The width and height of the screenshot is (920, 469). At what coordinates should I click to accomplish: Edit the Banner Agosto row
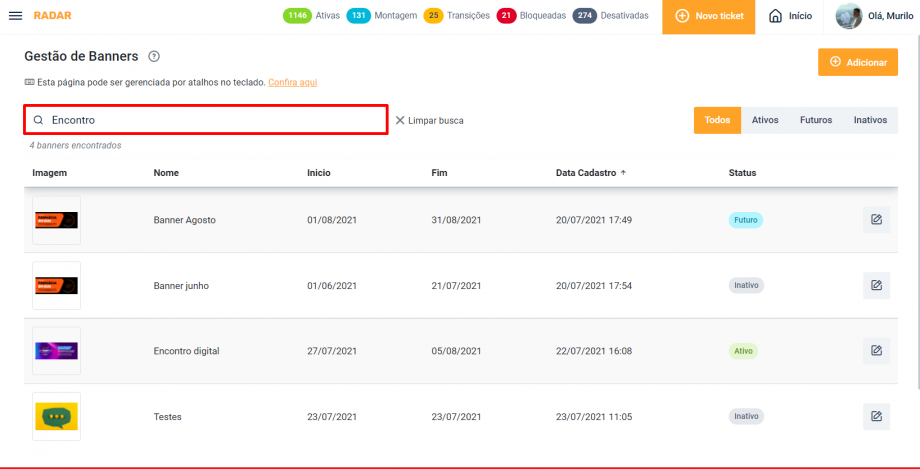tap(876, 220)
